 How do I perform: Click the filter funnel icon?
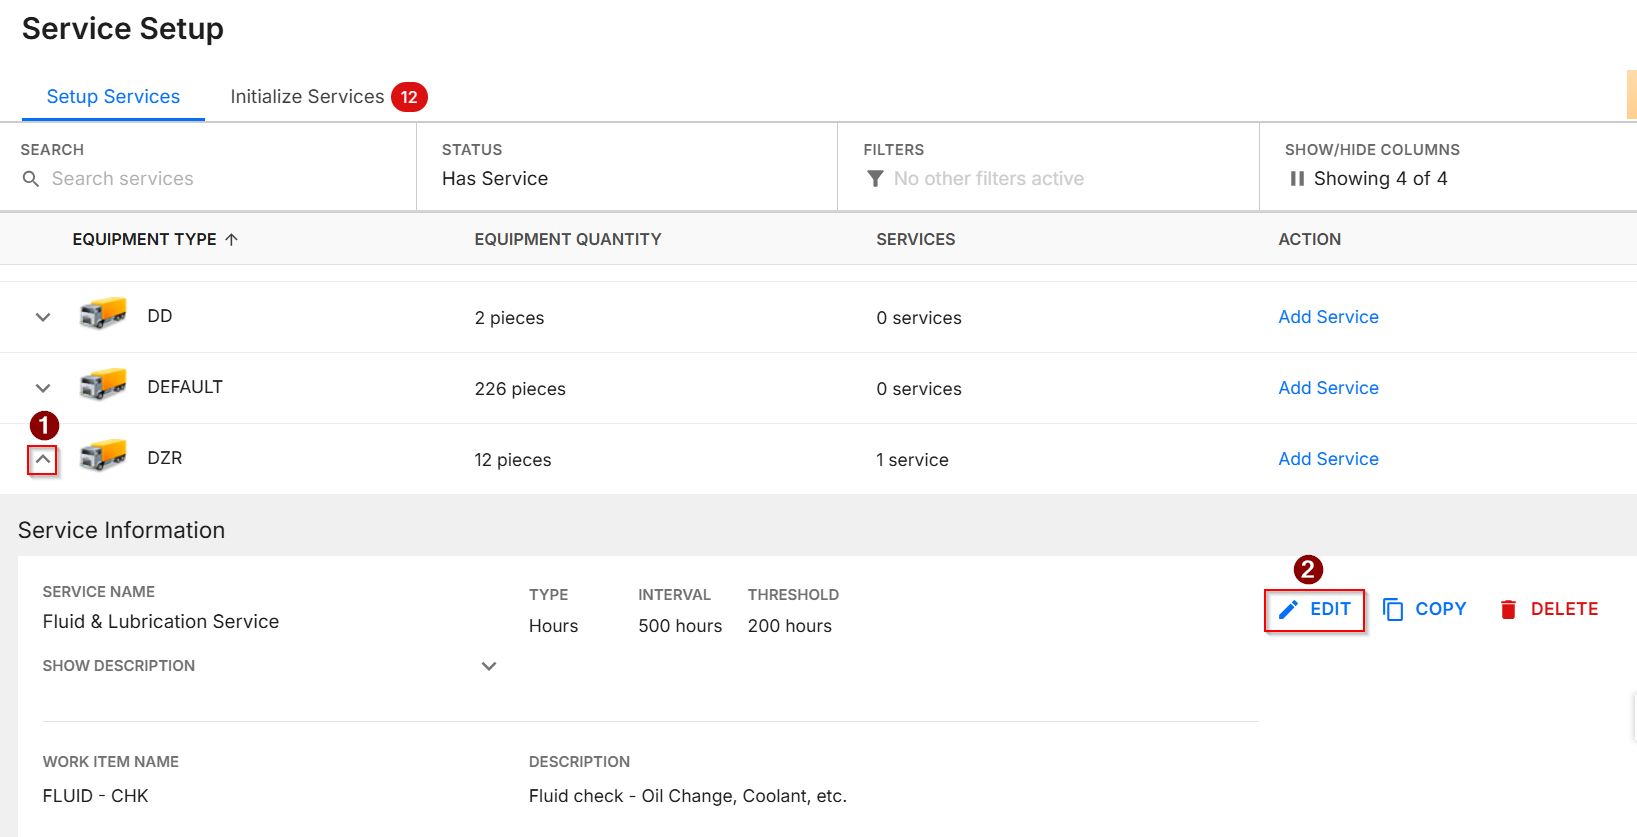click(x=875, y=179)
